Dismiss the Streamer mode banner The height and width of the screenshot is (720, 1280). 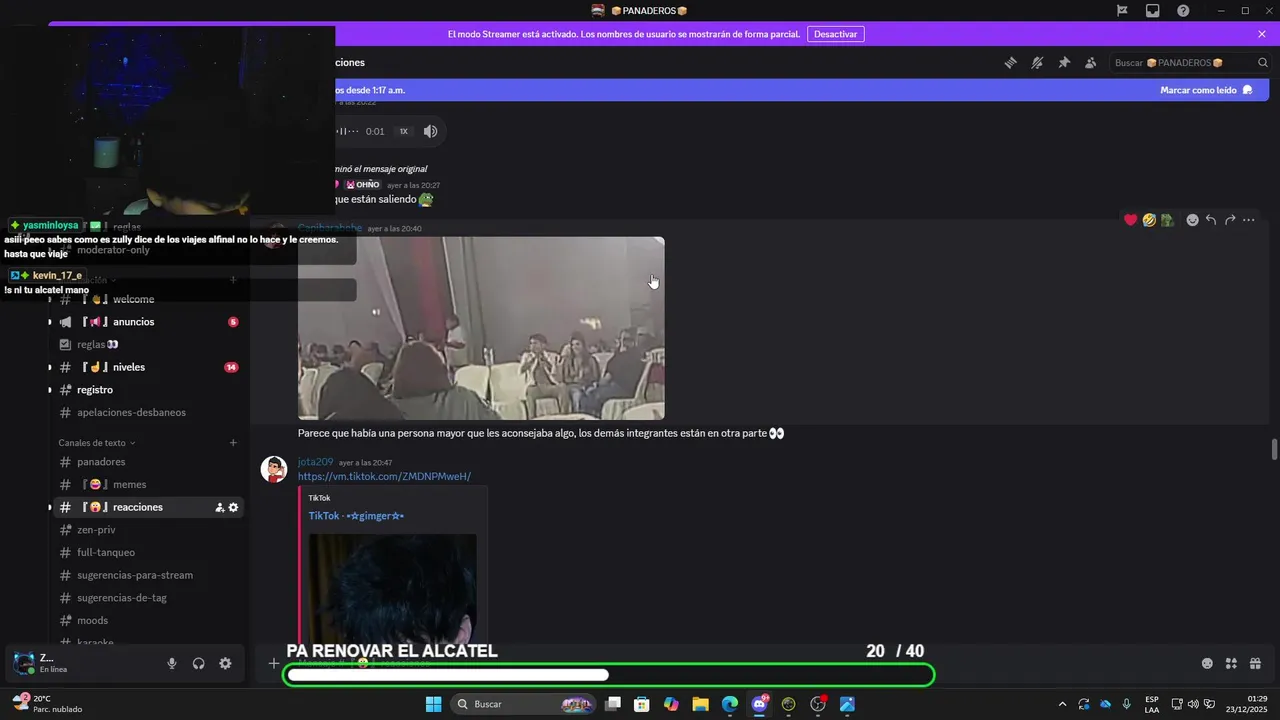(x=1262, y=34)
